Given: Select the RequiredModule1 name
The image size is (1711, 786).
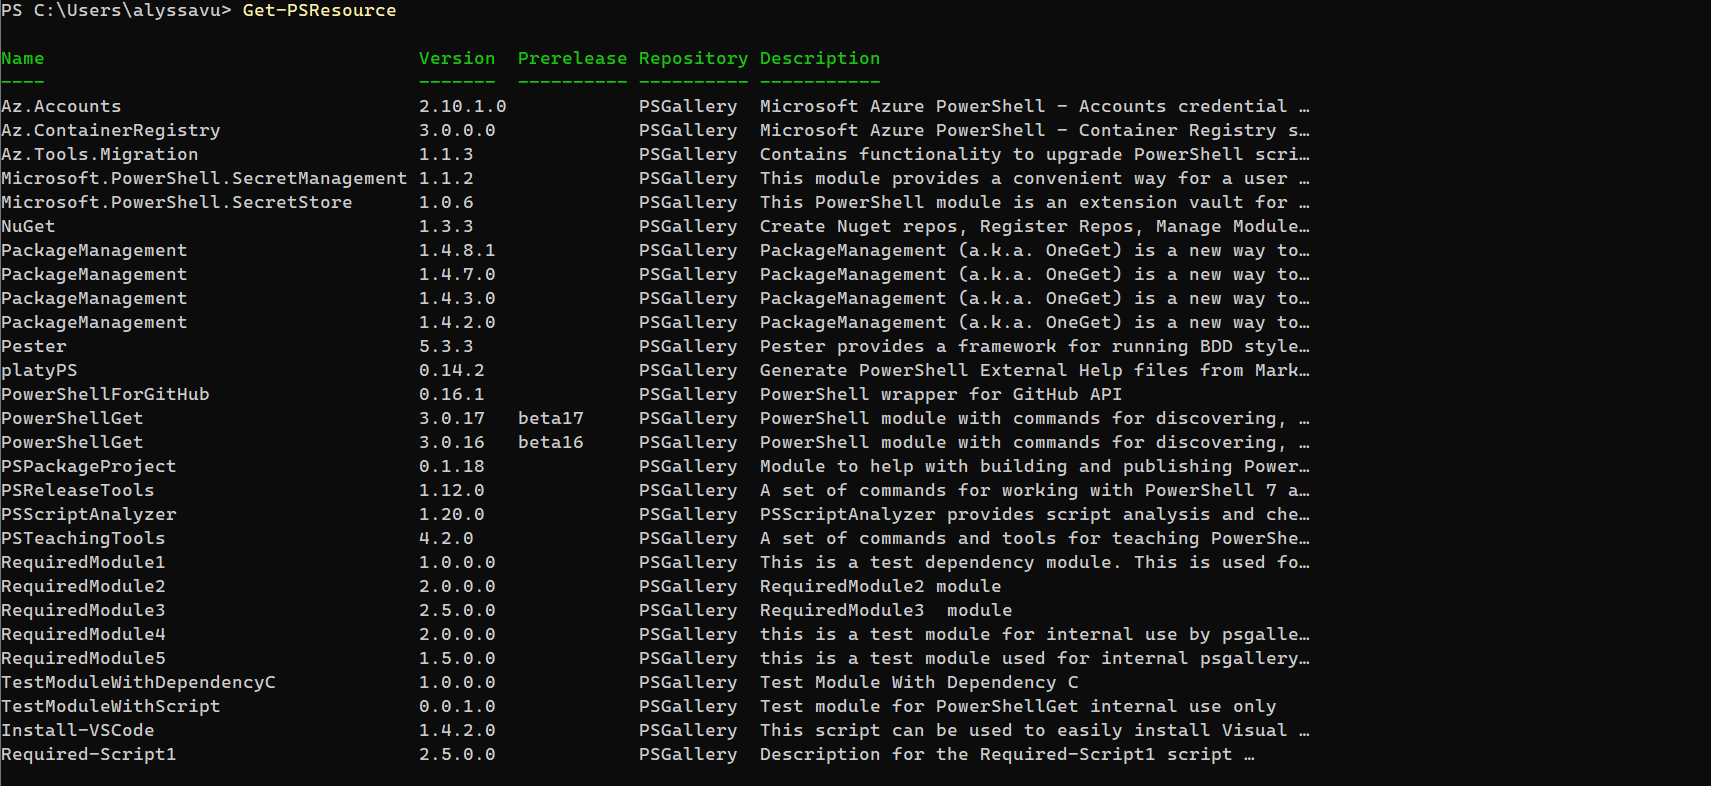Looking at the screenshot, I should click(x=83, y=562).
